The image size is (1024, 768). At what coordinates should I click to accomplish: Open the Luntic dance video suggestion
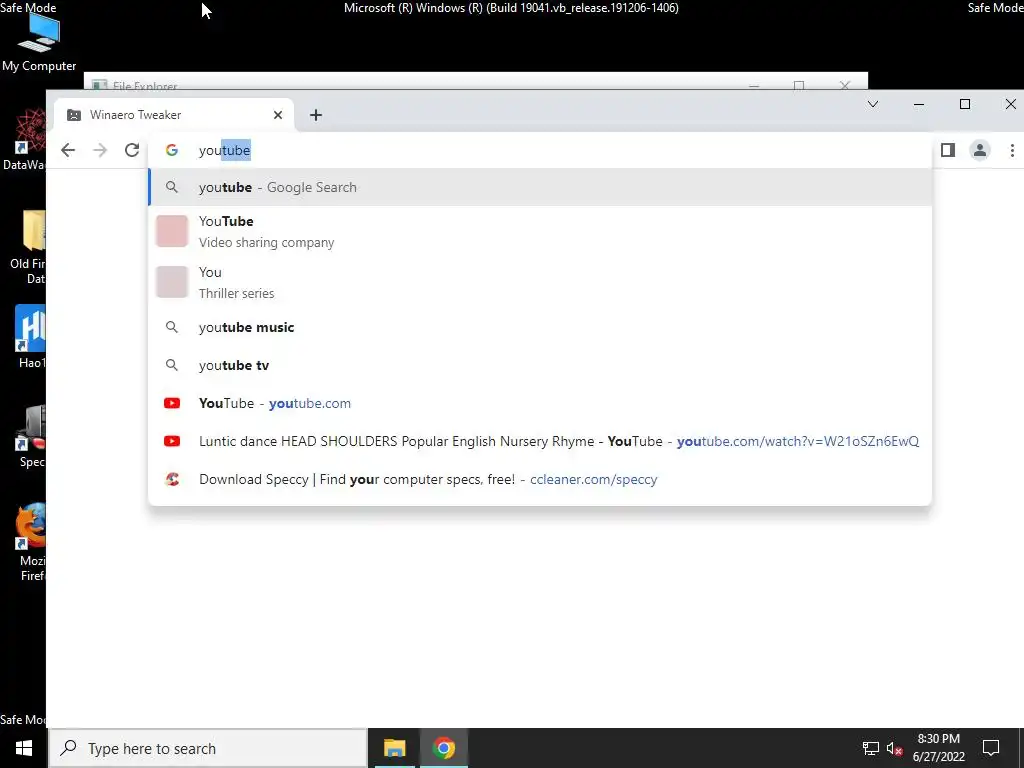pyautogui.click(x=540, y=441)
